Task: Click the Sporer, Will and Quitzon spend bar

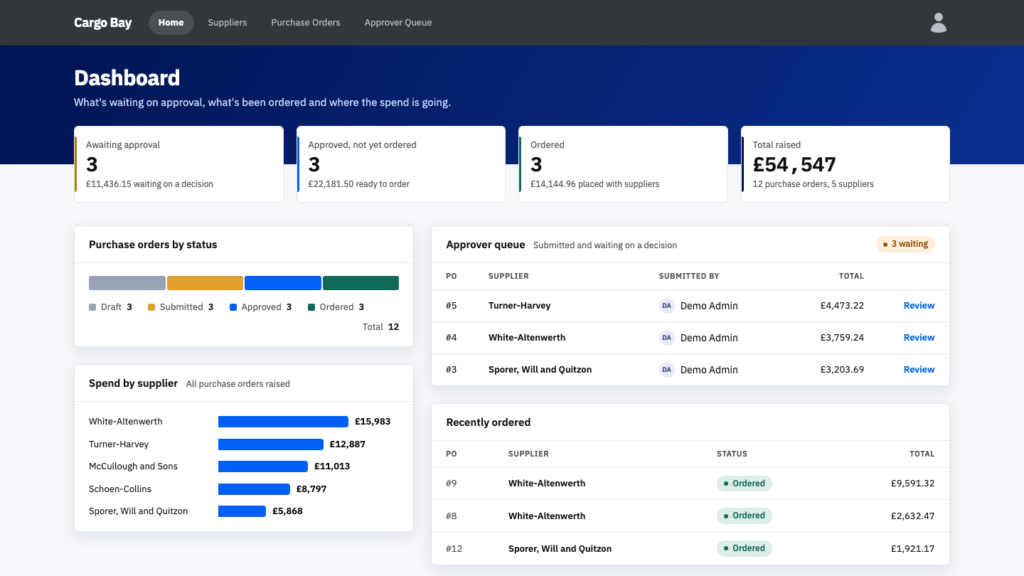Action: coord(242,511)
